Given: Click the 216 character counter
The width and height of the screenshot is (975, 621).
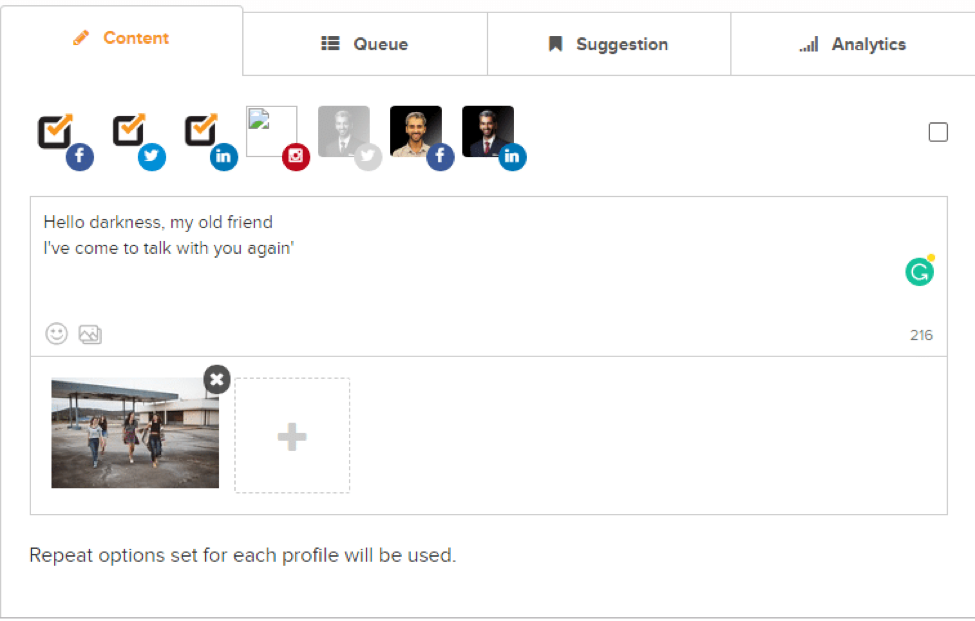Looking at the screenshot, I should point(920,335).
